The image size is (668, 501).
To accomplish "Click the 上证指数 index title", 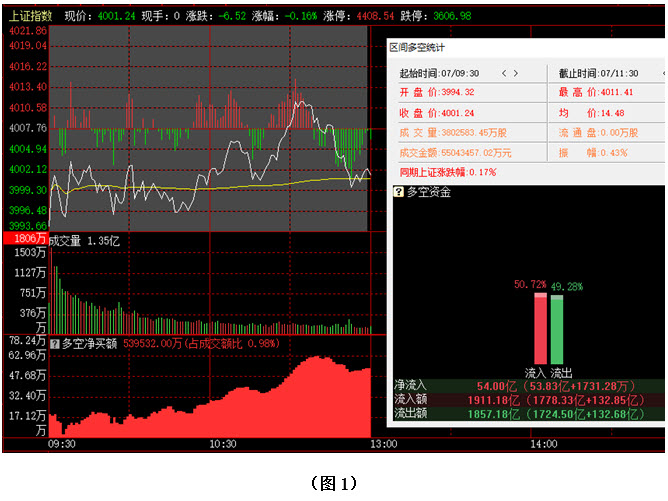I will click(x=29, y=16).
